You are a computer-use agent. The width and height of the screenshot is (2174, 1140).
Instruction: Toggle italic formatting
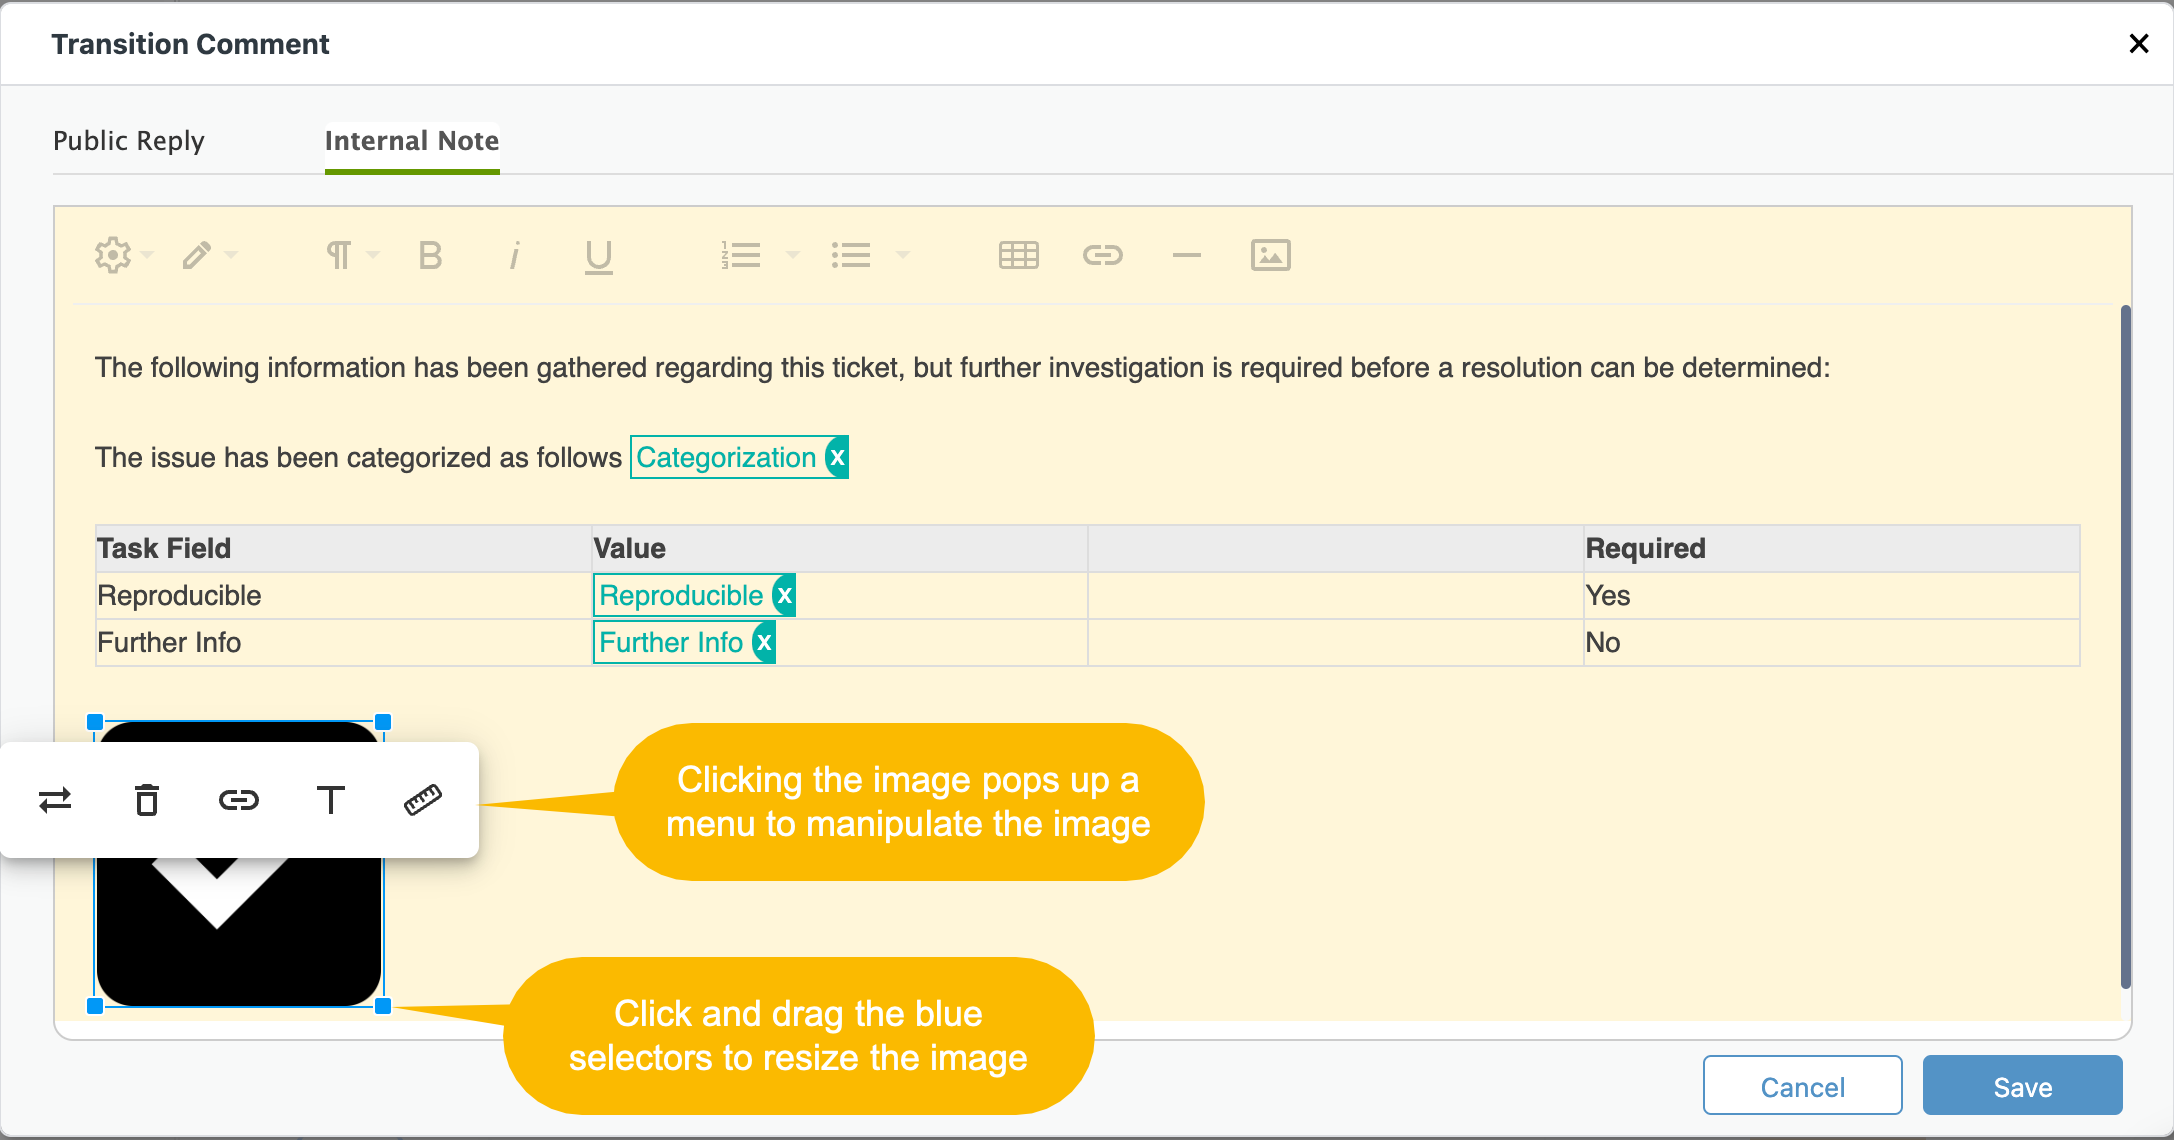point(514,255)
